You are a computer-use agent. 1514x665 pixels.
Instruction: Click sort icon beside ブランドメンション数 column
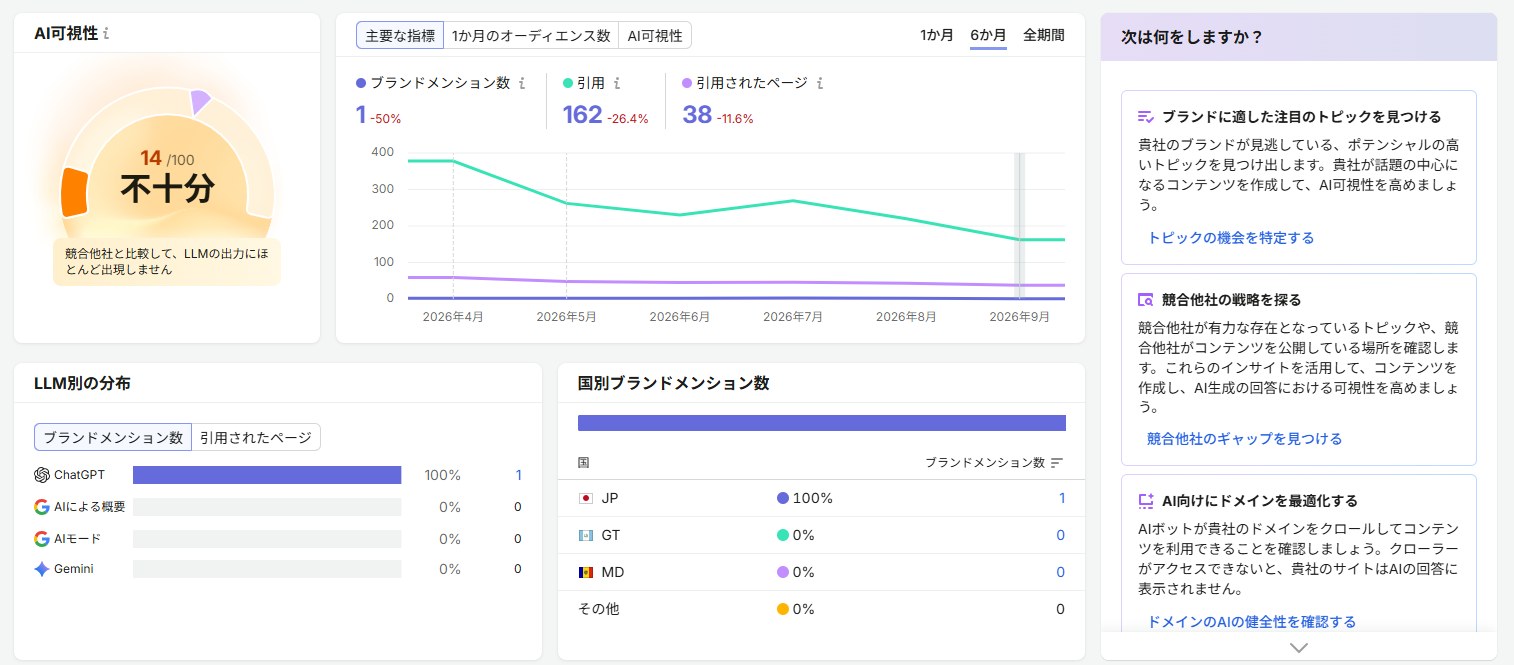click(x=1057, y=463)
